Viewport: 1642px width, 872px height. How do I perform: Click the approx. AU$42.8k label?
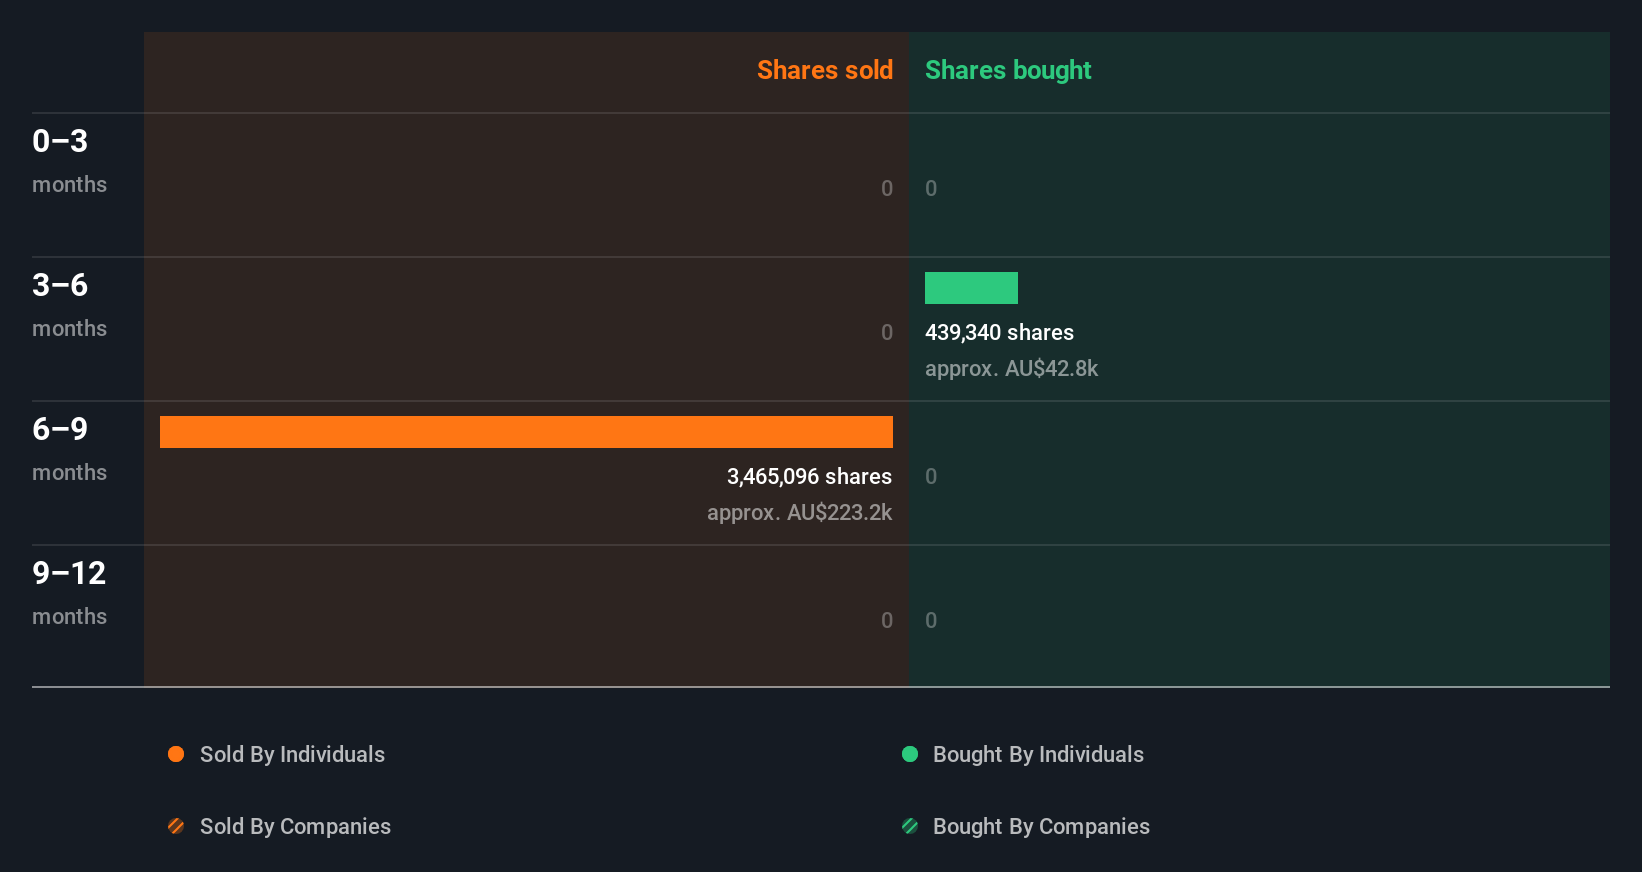click(x=1011, y=368)
